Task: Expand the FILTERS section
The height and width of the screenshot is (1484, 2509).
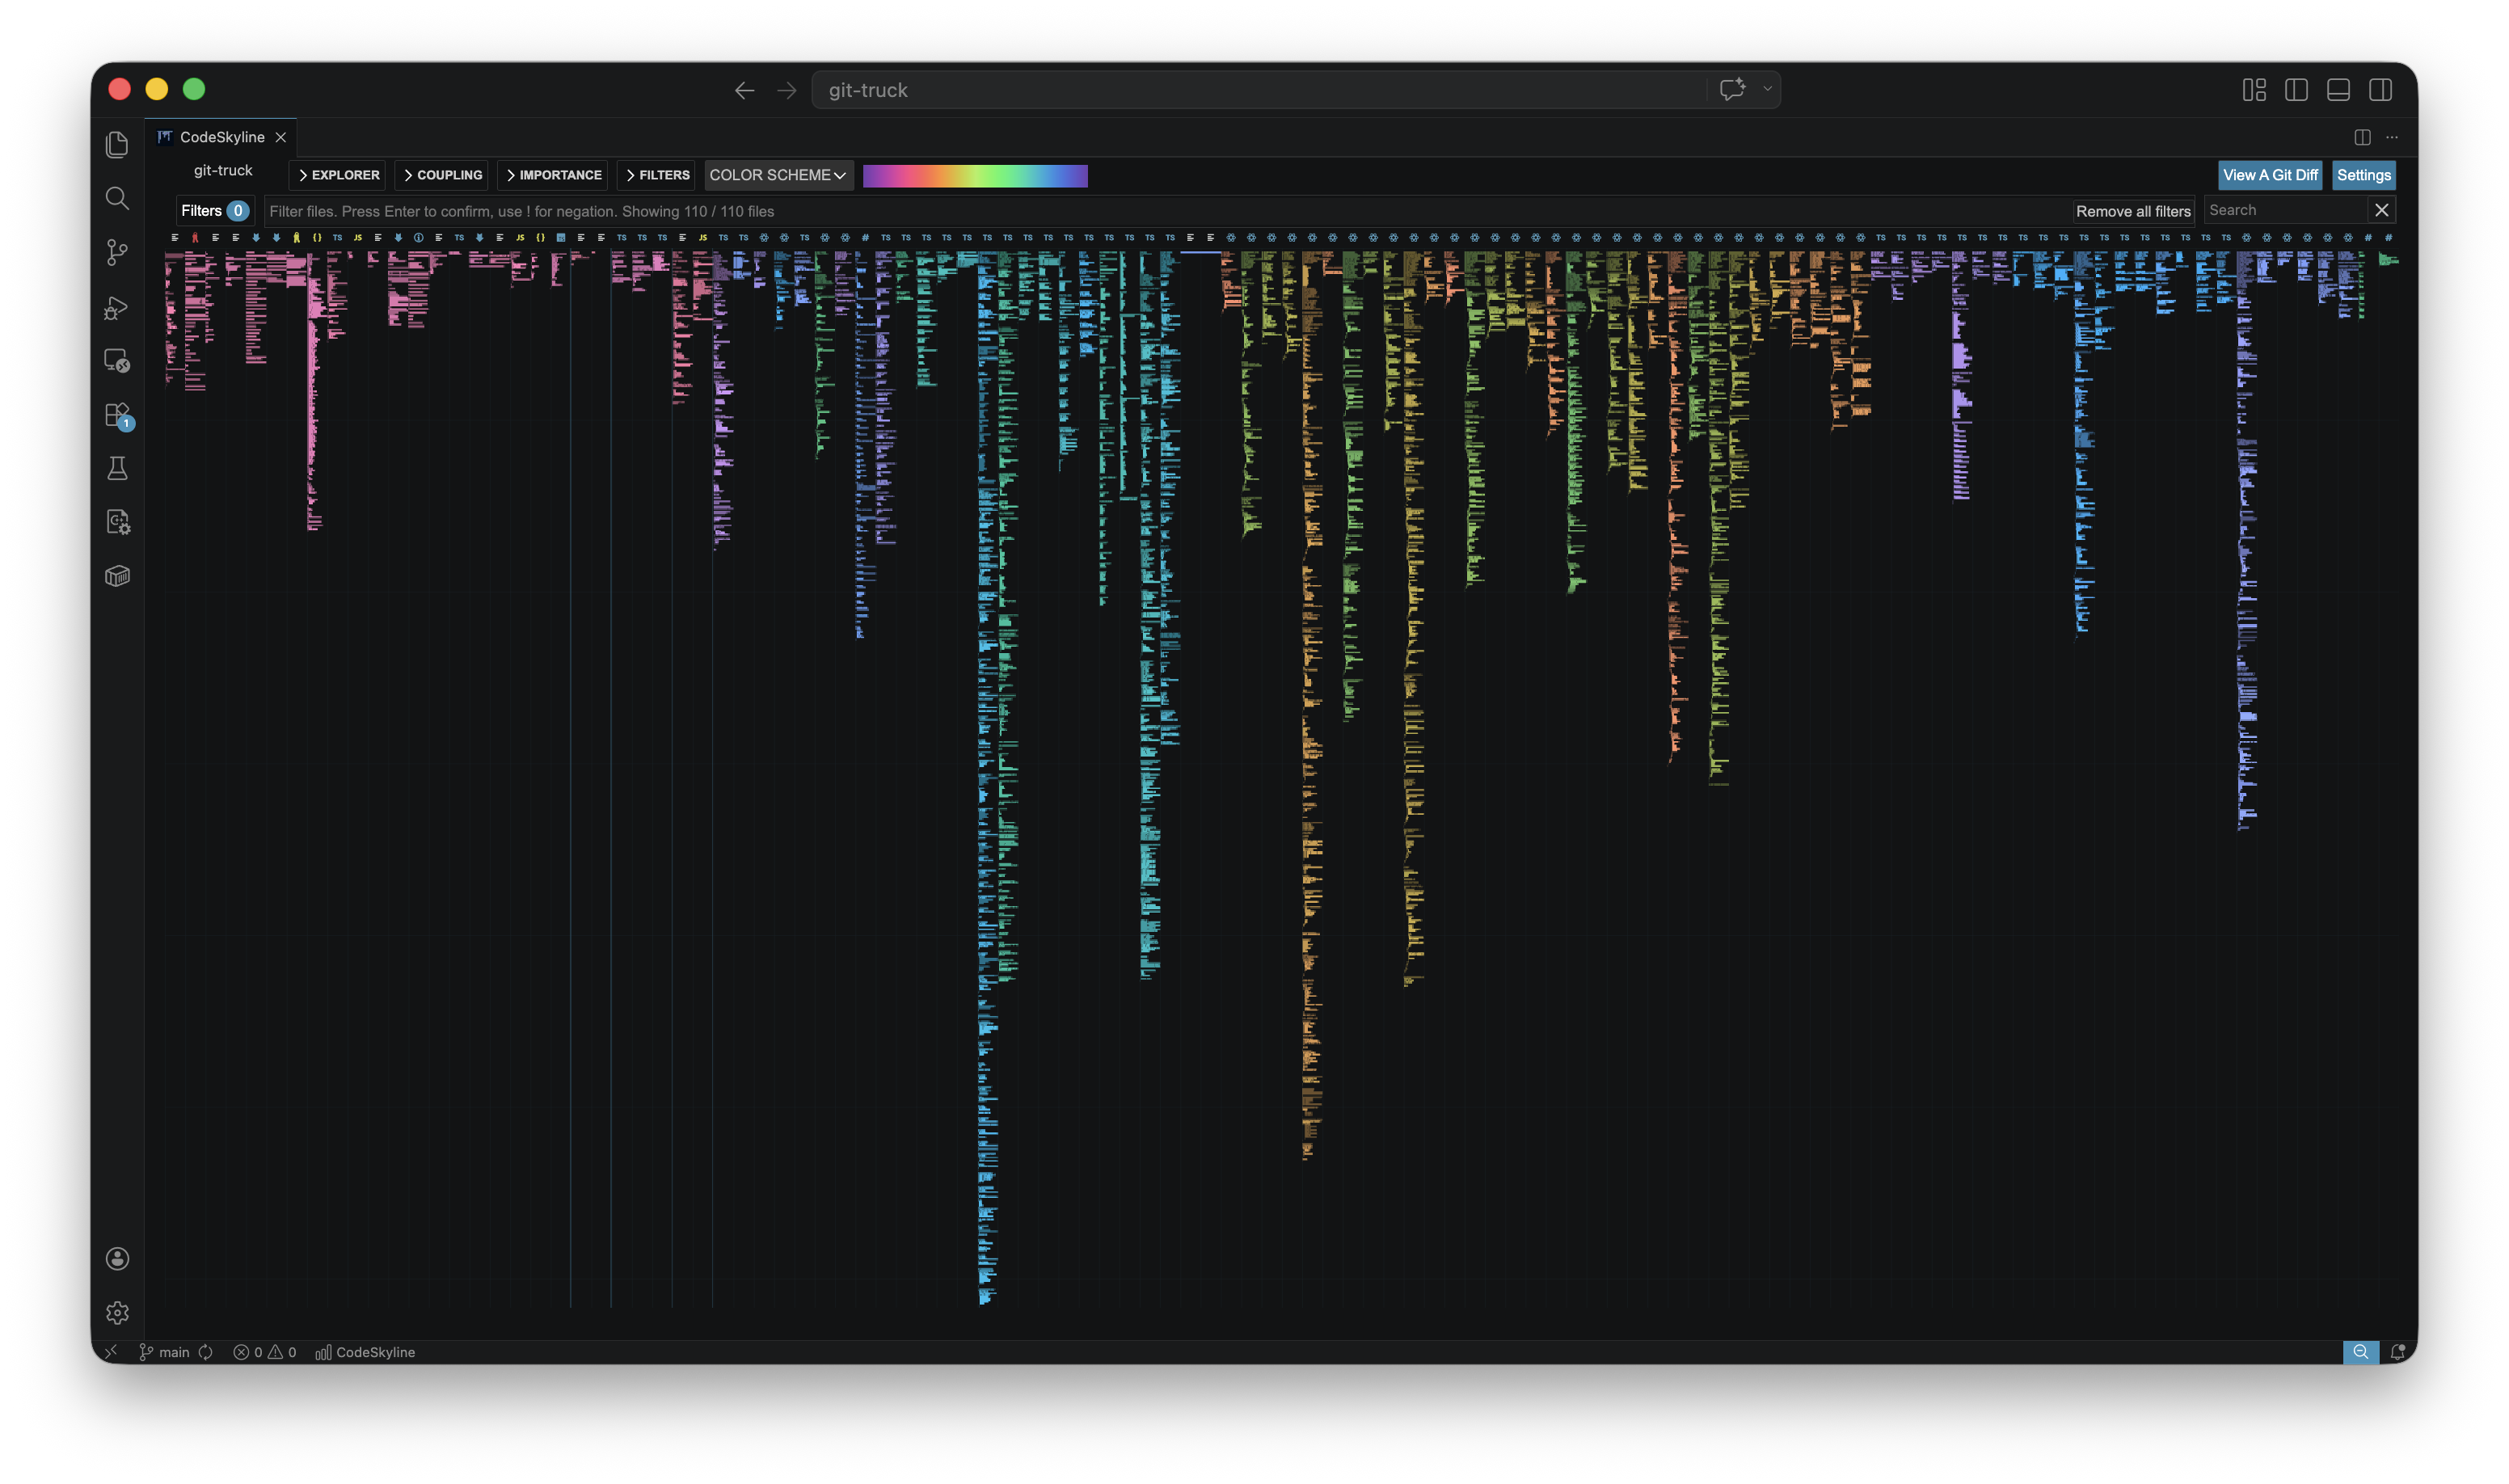Action: [657, 175]
